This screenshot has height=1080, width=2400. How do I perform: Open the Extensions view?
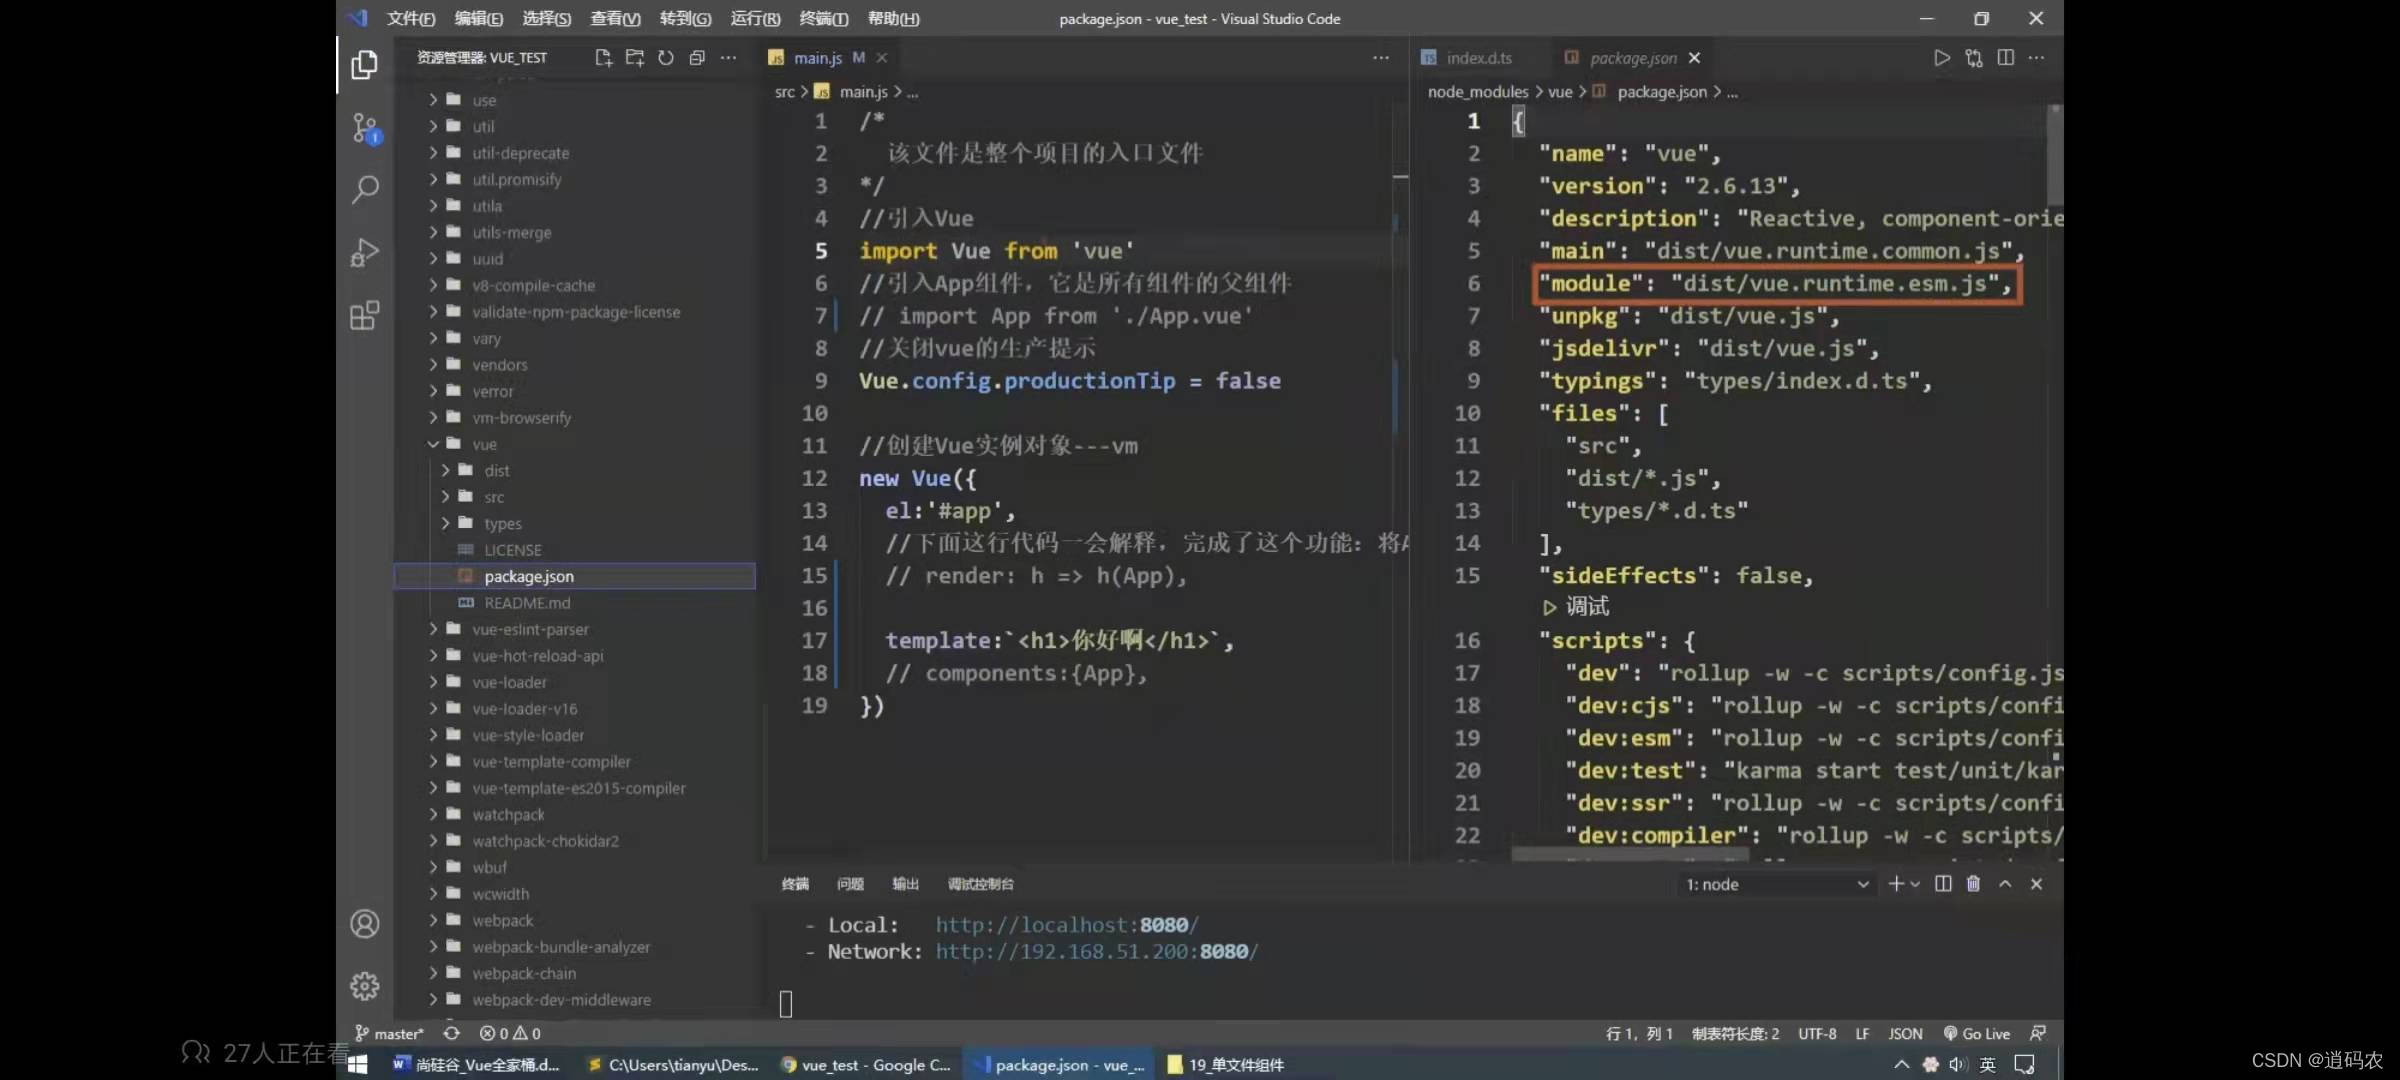(364, 315)
